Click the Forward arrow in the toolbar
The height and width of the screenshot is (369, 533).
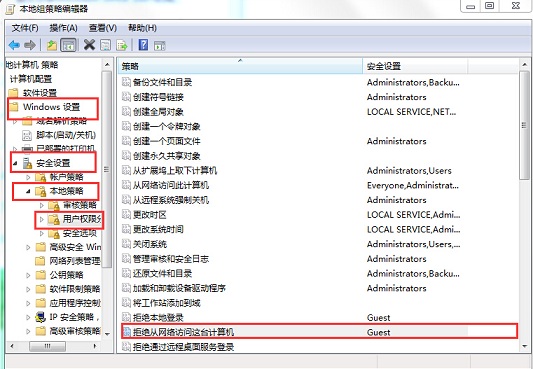coord(30,45)
